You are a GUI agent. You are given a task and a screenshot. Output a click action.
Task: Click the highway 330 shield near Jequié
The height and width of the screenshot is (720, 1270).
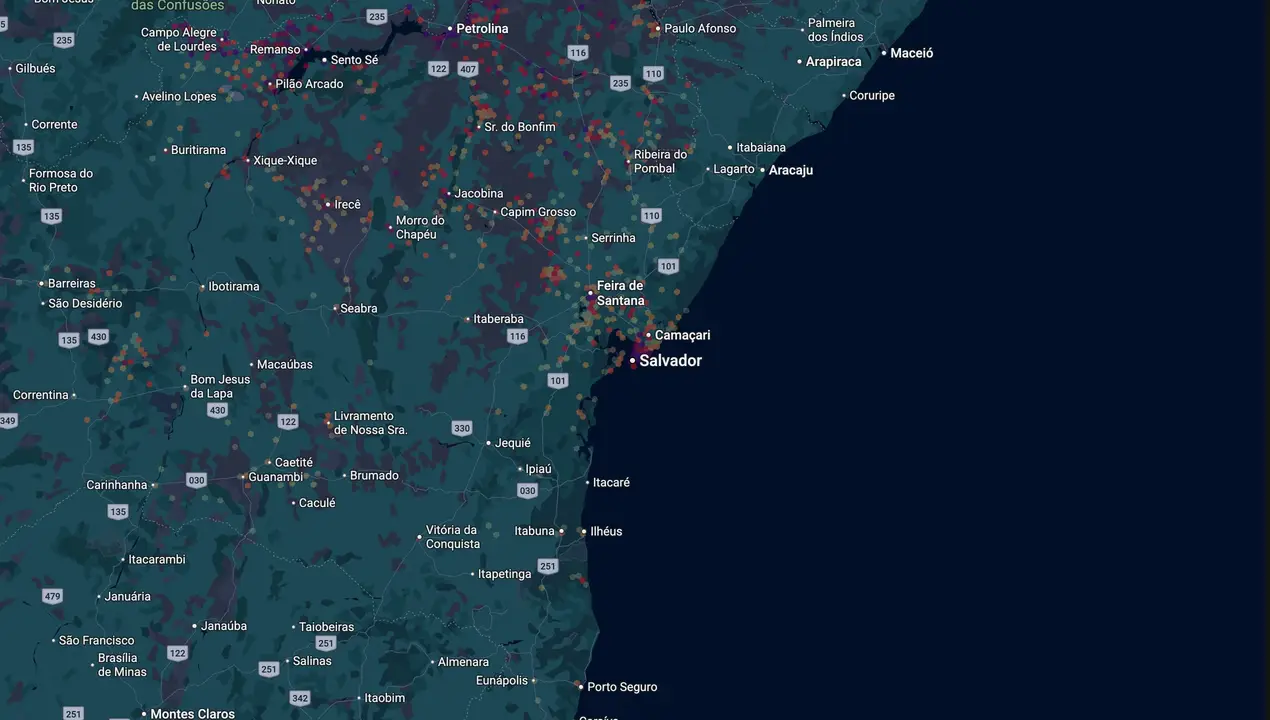(461, 428)
